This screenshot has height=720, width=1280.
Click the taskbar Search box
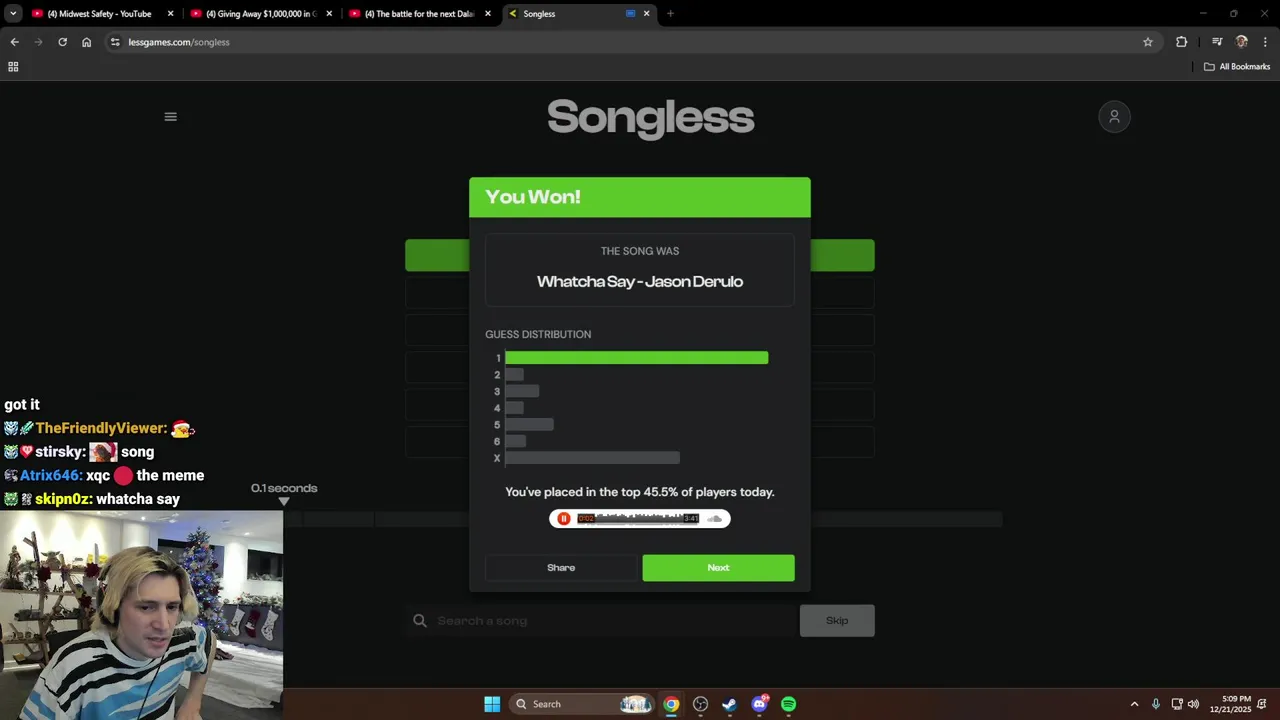tap(583, 704)
